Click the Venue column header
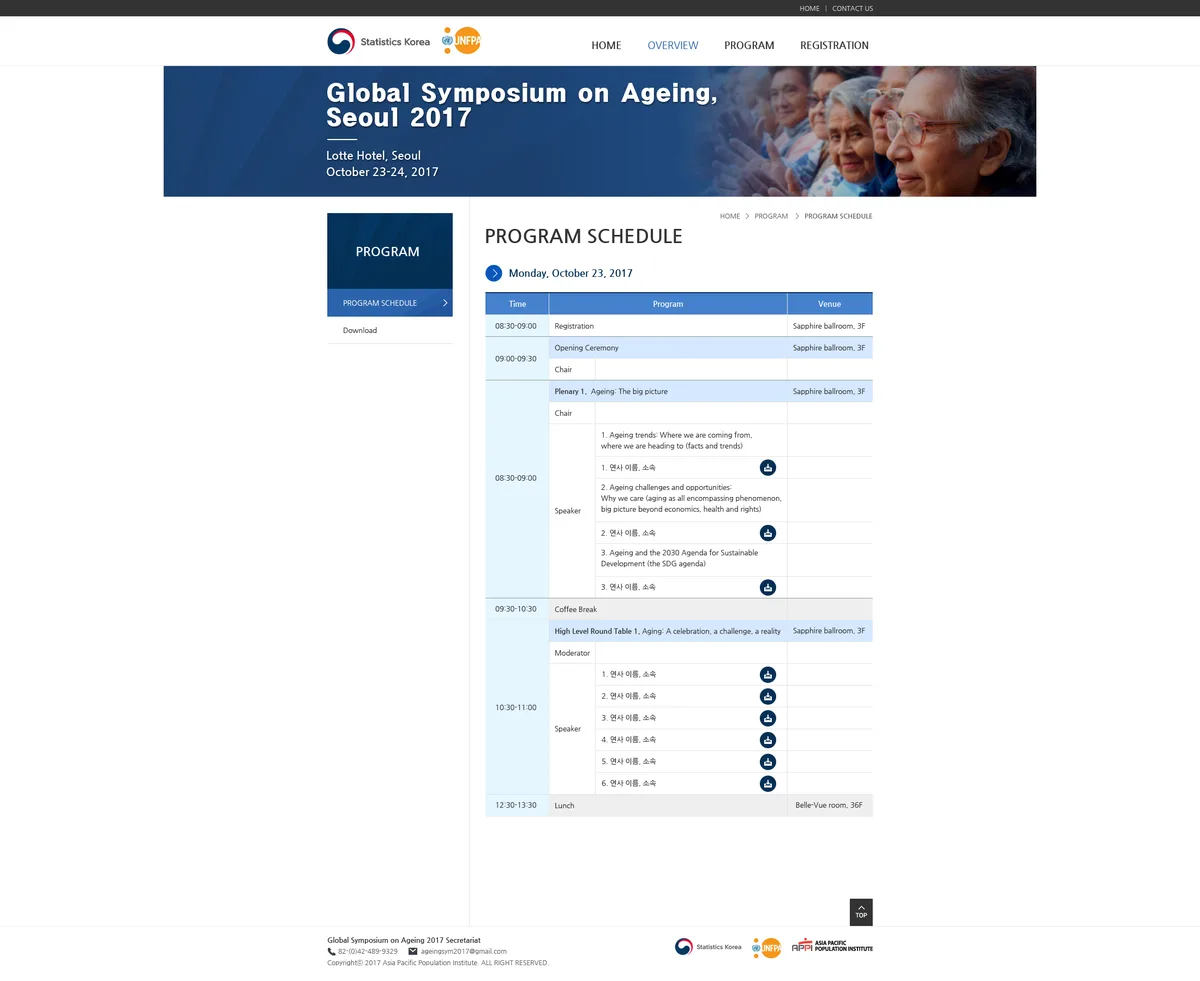The width and height of the screenshot is (1200, 981). point(830,304)
